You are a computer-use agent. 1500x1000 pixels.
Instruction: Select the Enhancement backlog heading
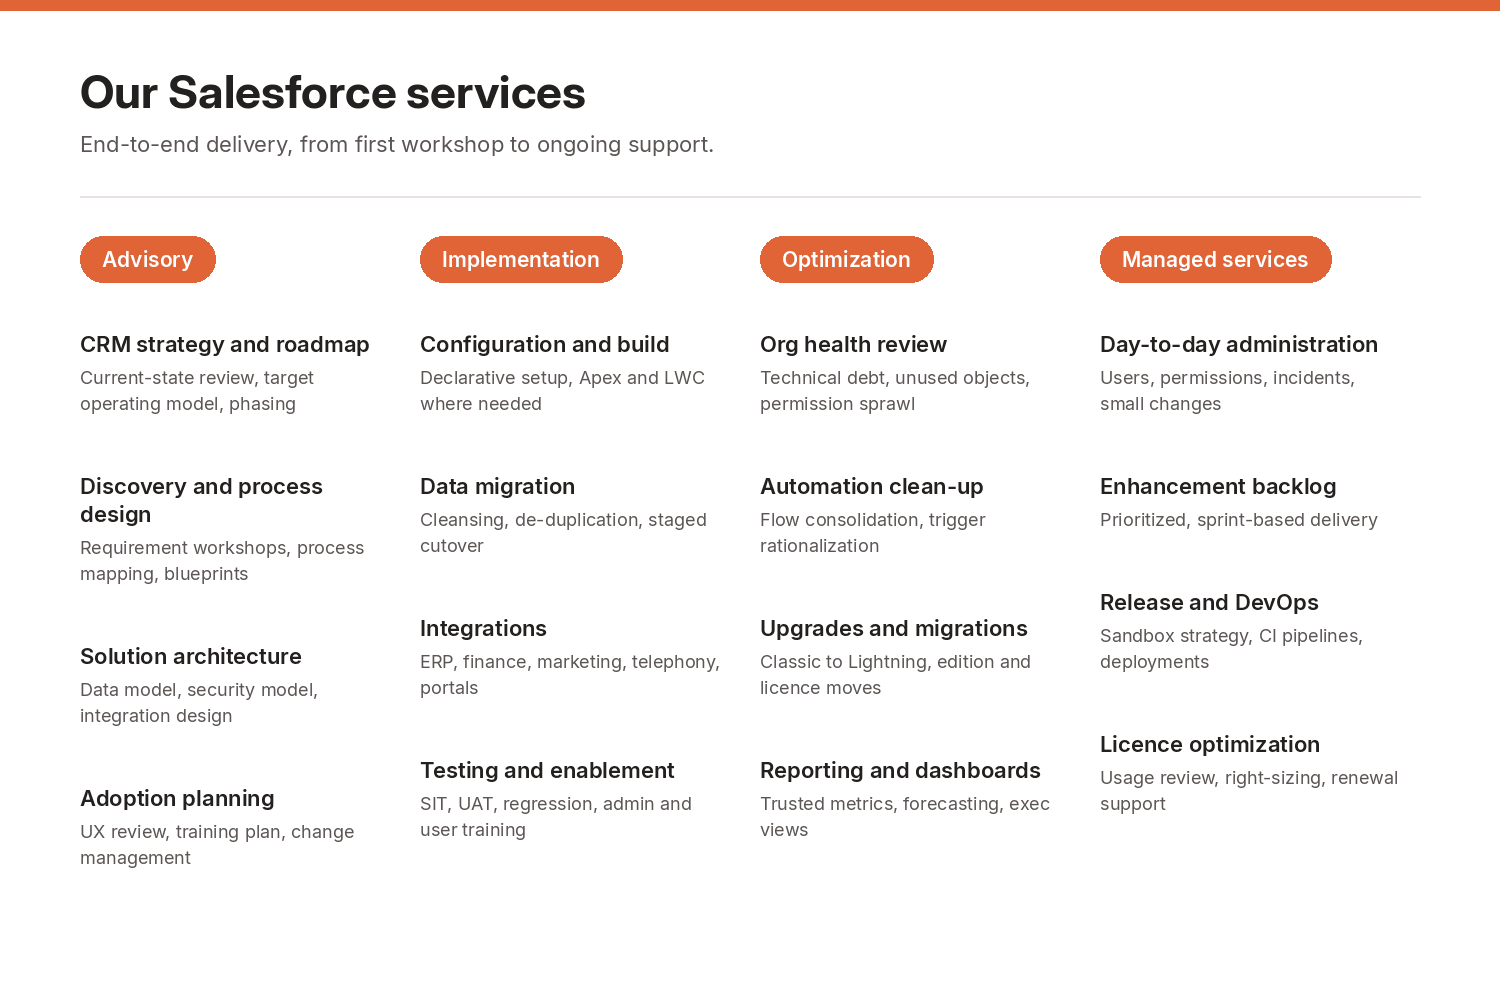(x=1218, y=486)
